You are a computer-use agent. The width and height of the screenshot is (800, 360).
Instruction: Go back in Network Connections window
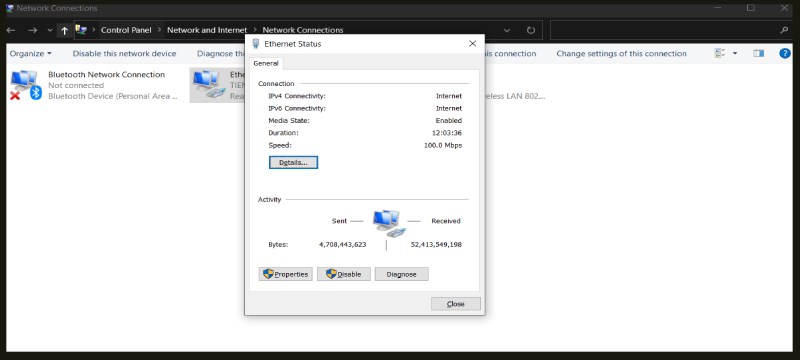[11, 31]
